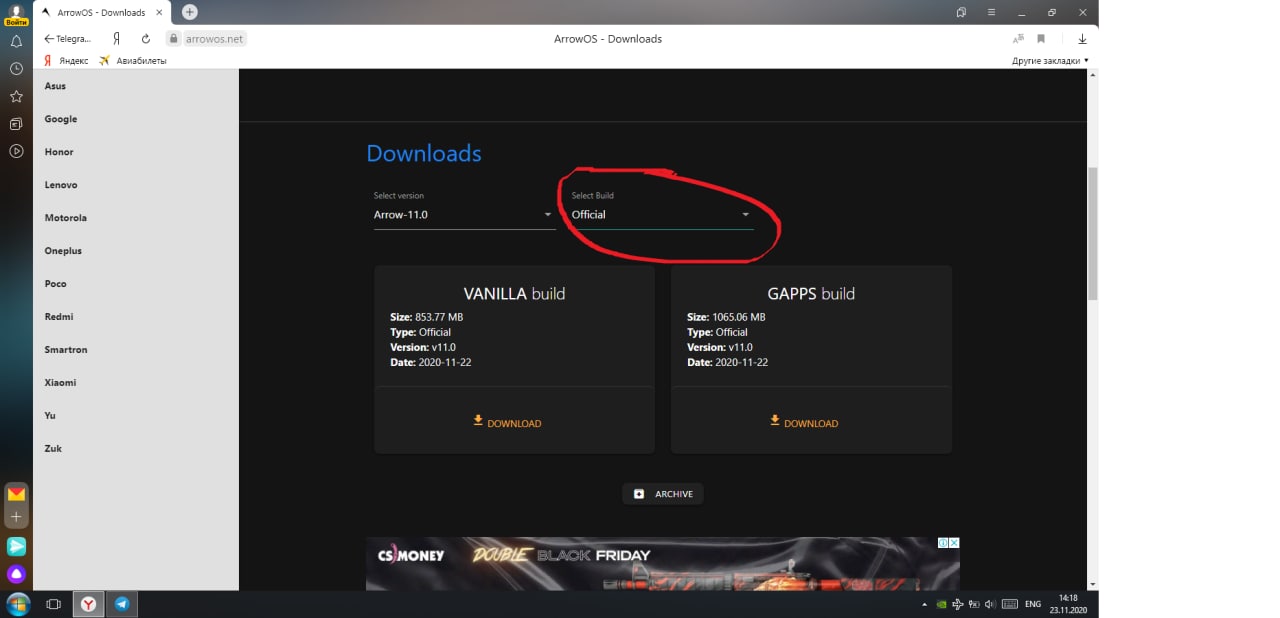
Task: Open the ARCHIVE button
Action: pos(663,494)
